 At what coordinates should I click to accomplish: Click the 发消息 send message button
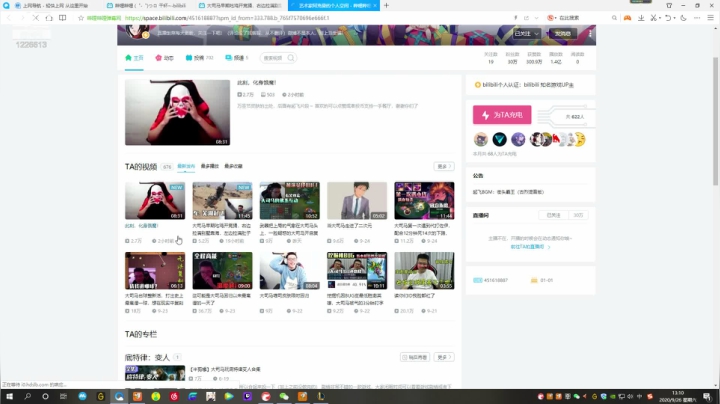(x=562, y=34)
